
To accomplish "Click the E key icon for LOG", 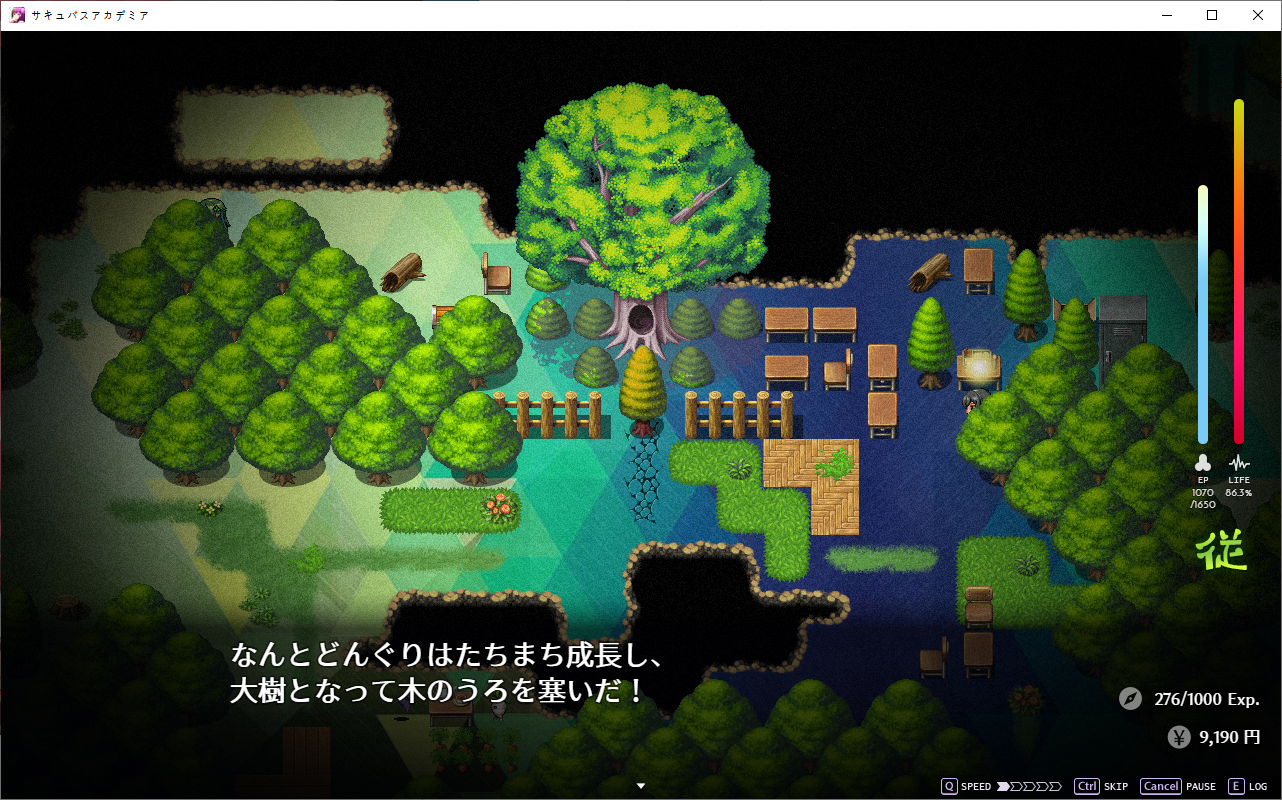I will coord(1236,786).
